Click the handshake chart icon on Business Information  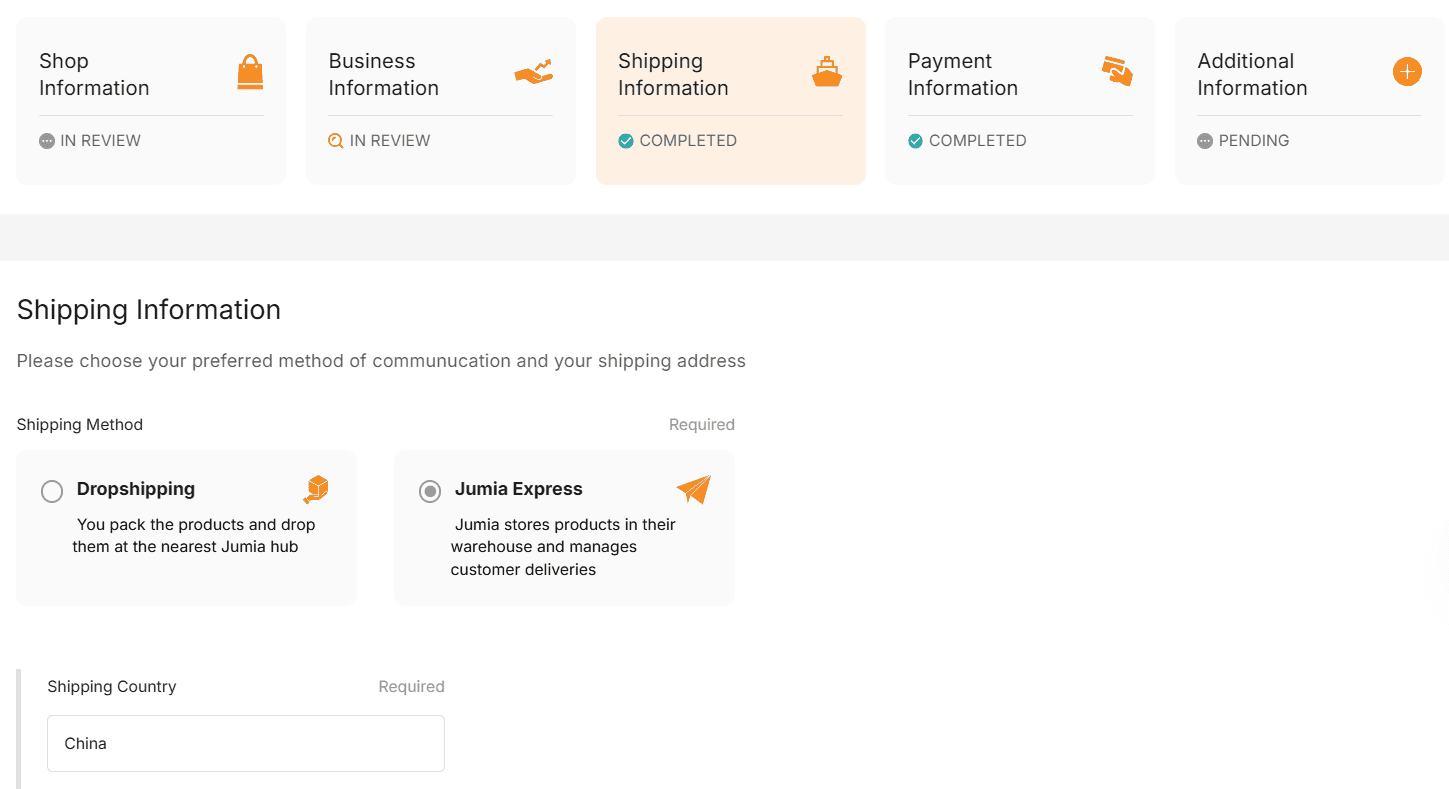point(533,73)
